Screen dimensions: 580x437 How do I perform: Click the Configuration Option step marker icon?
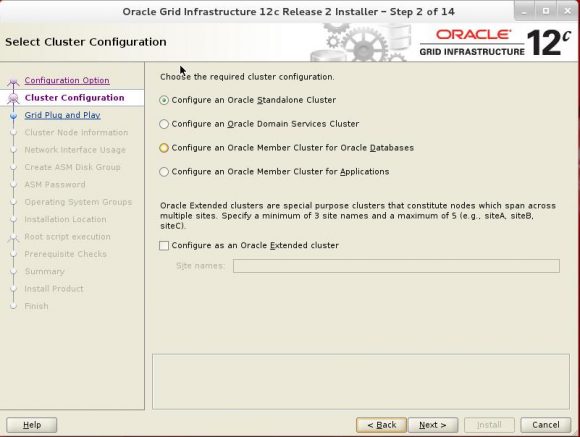pos(13,82)
